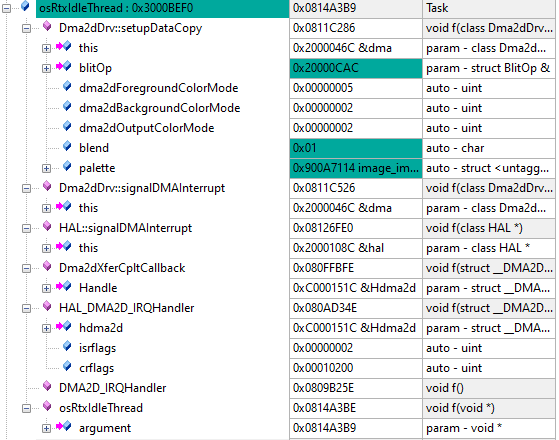This screenshot has width=559, height=440.
Task: Select the DMA2D_IRQHandler row label
Action: [x=113, y=388]
